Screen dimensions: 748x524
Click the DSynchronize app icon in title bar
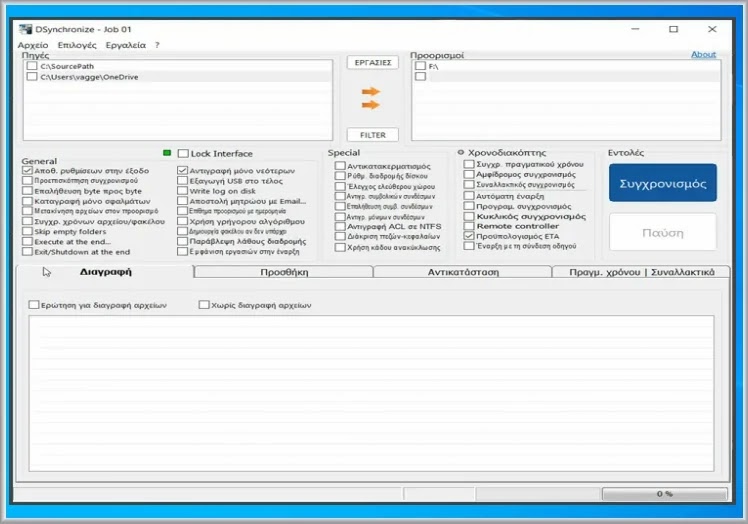click(25, 29)
